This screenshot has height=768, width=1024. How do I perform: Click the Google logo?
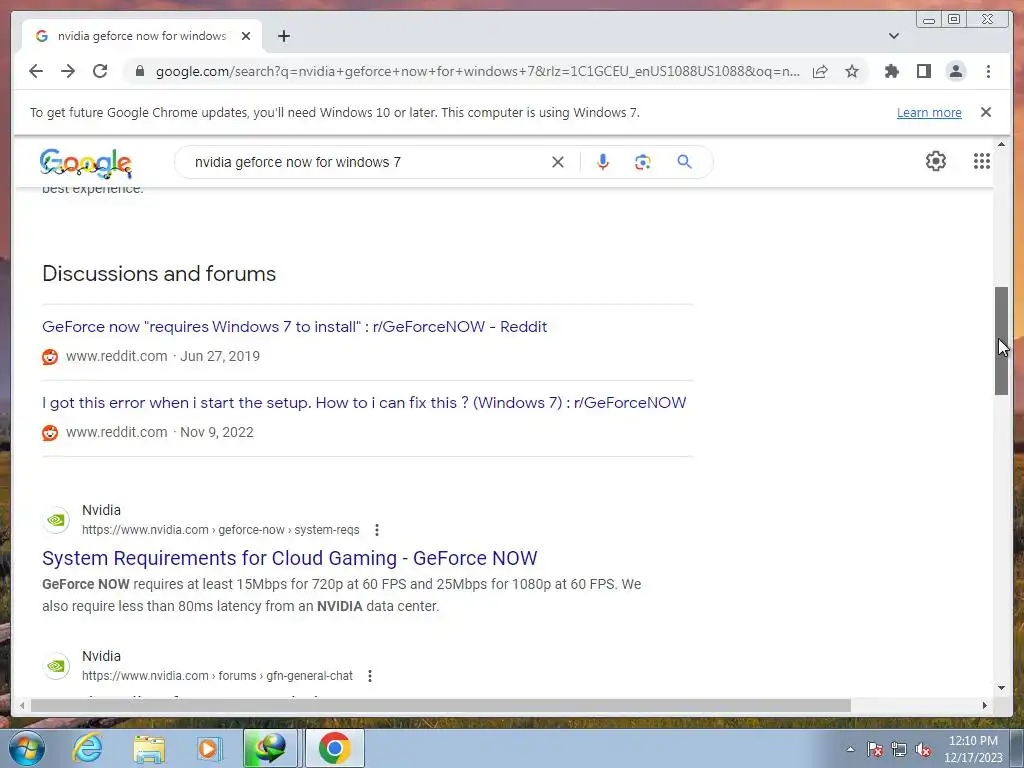click(86, 163)
